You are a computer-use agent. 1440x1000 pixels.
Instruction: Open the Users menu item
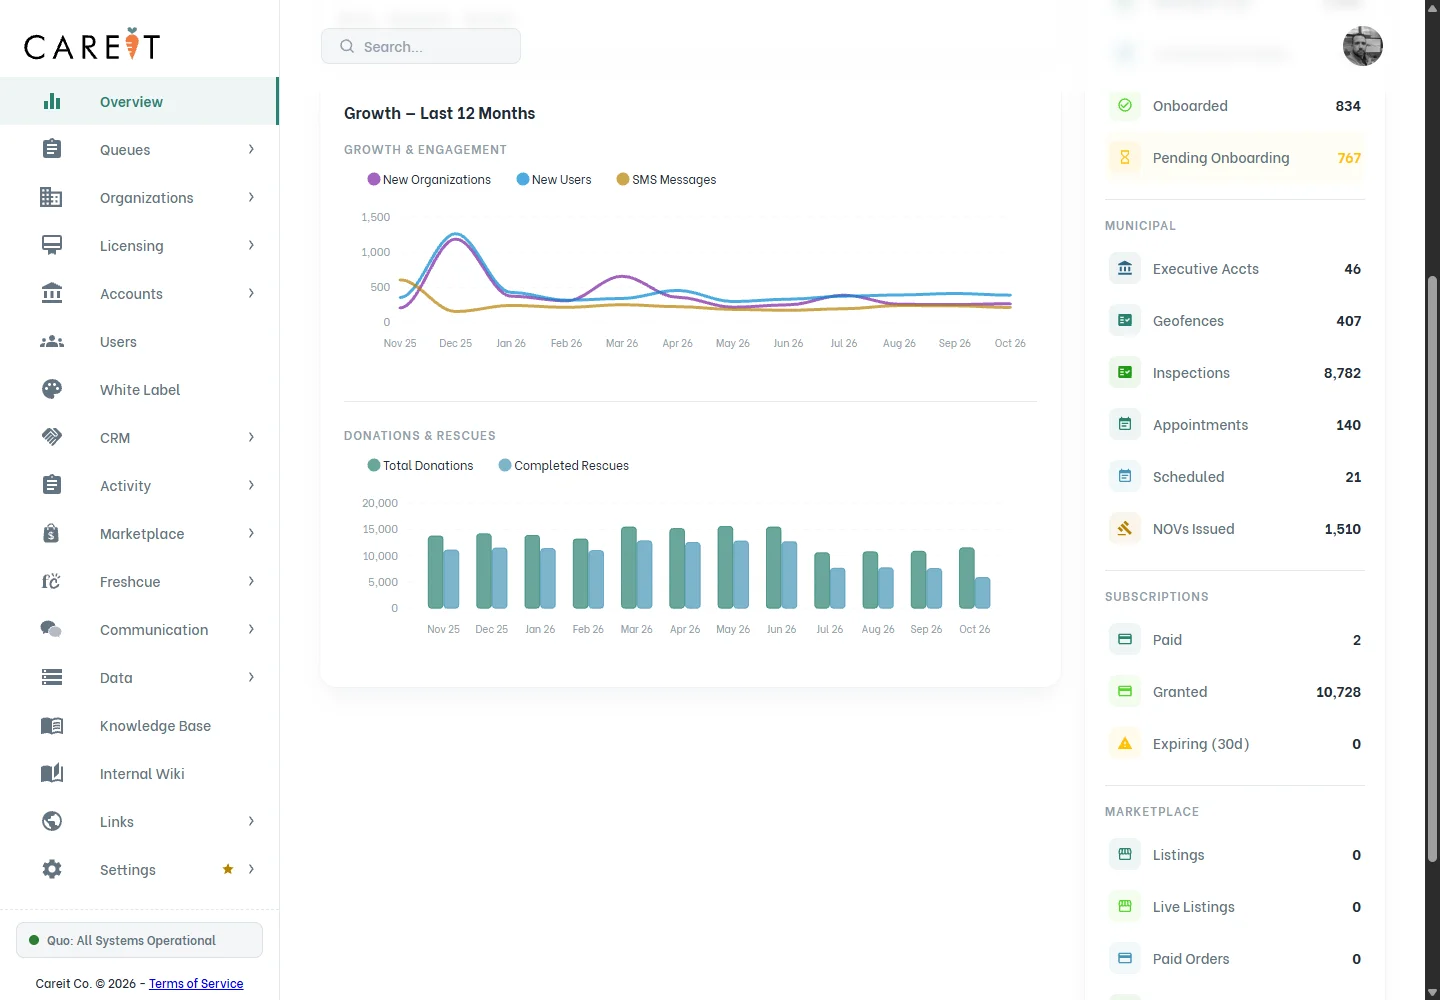pyautogui.click(x=139, y=341)
